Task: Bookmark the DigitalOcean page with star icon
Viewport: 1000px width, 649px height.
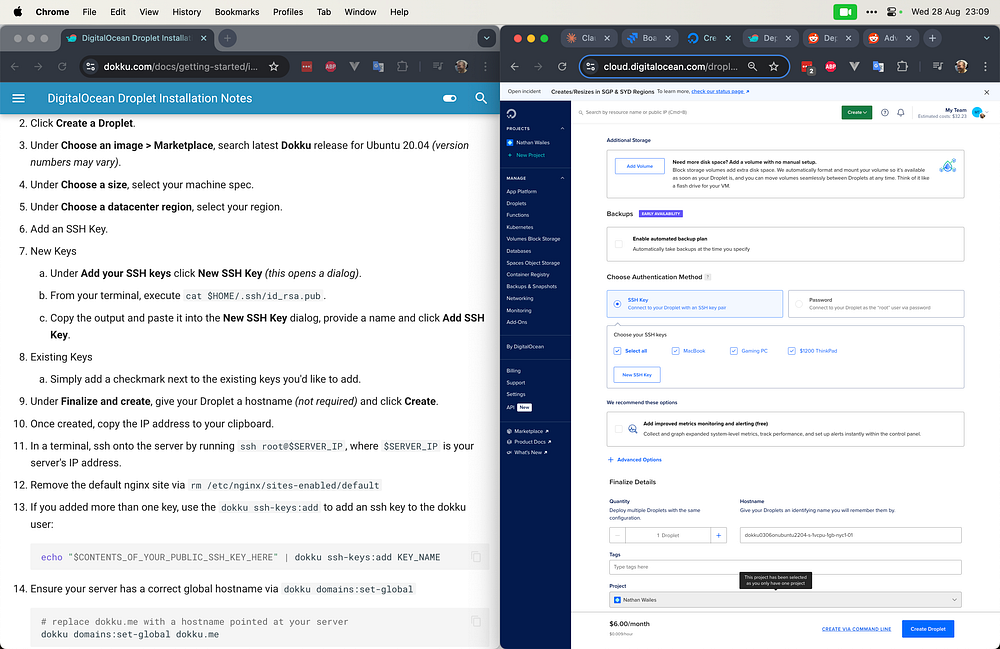Action: 774,66
